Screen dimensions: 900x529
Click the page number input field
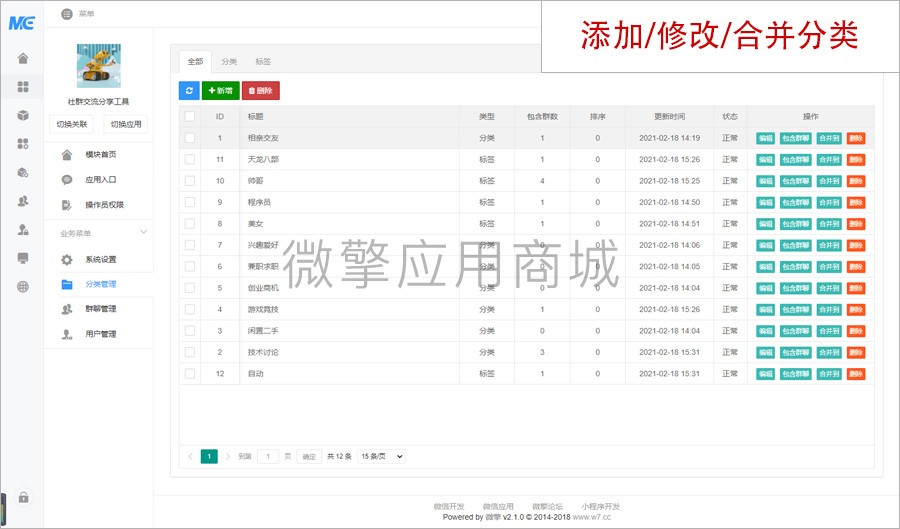click(x=268, y=457)
